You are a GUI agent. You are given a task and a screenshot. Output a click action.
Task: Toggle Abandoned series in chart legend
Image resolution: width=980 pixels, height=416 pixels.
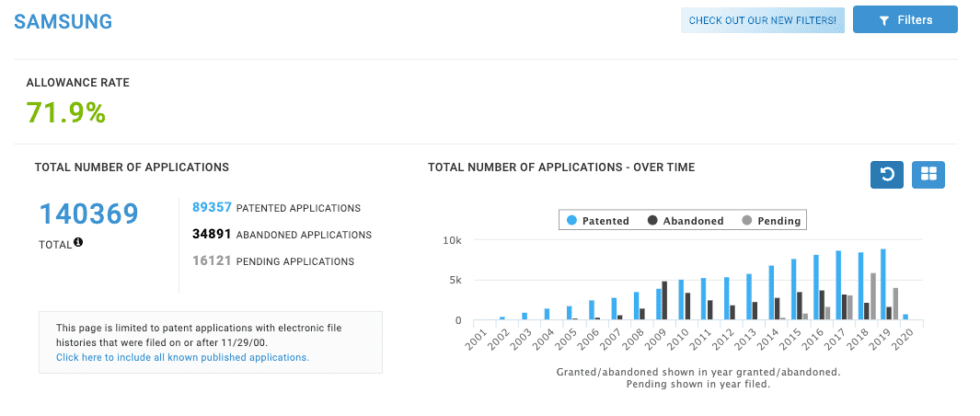pyautogui.click(x=686, y=220)
